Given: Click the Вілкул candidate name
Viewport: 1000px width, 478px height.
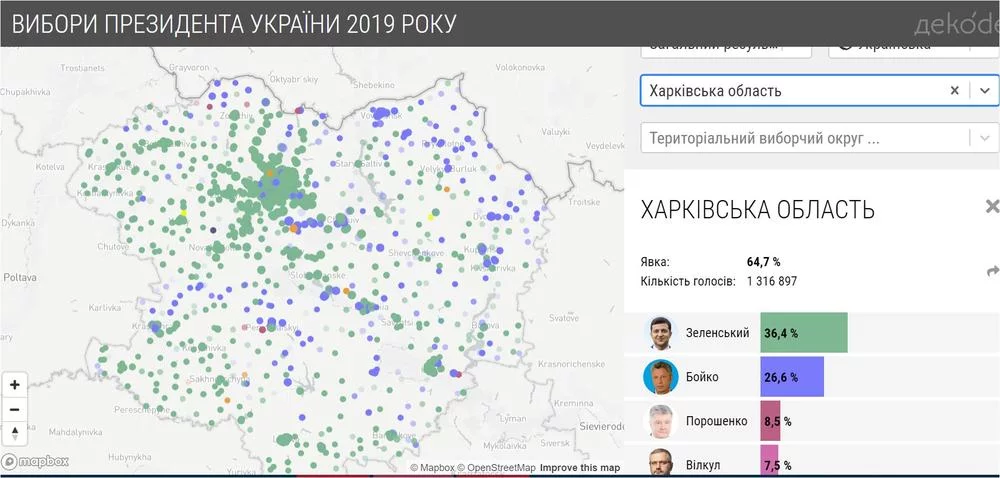Looking at the screenshot, I should pyautogui.click(x=703, y=465).
